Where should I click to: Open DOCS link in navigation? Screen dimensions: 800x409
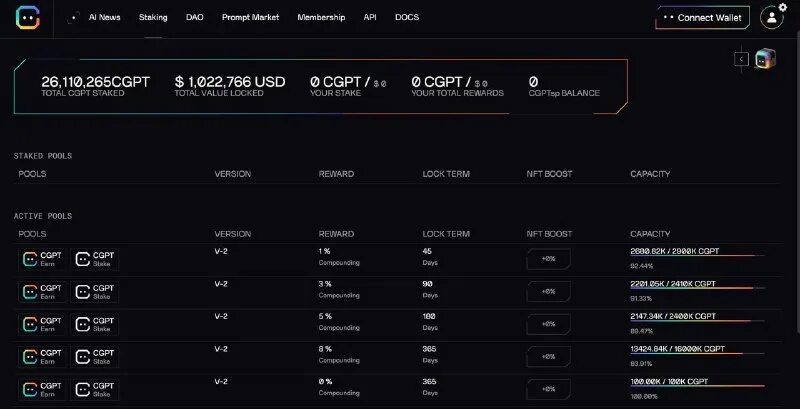click(407, 17)
